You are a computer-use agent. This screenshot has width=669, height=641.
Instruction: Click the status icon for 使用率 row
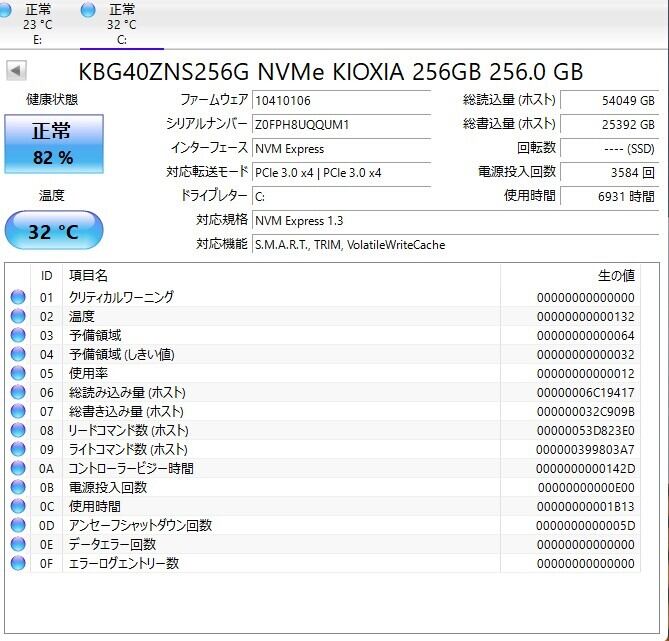coord(17,373)
